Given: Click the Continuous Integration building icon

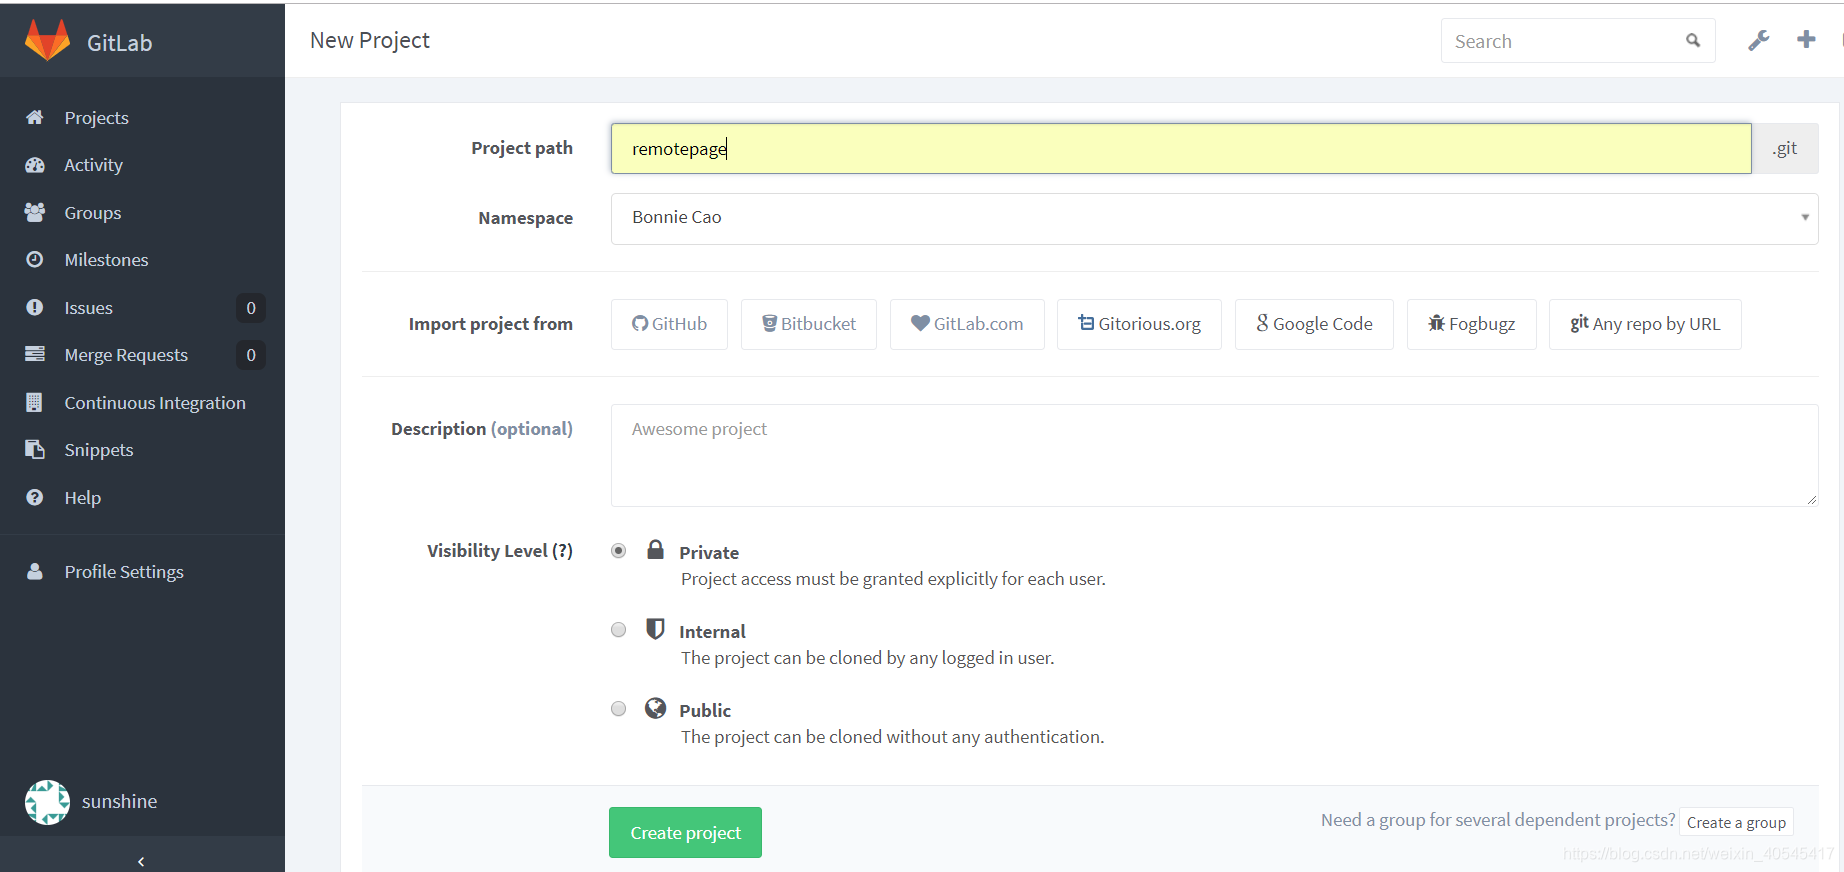Looking at the screenshot, I should (35, 402).
